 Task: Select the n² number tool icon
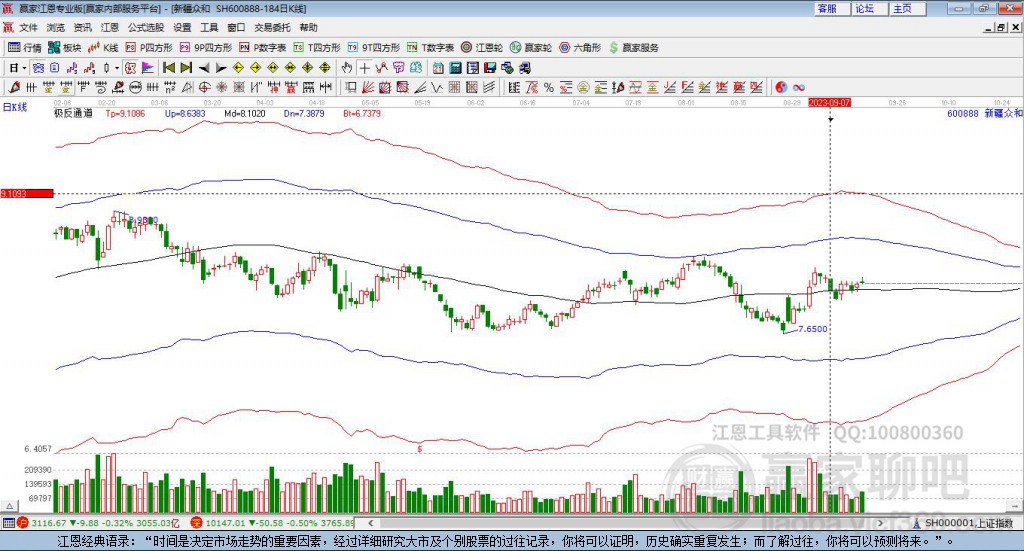tap(170, 87)
